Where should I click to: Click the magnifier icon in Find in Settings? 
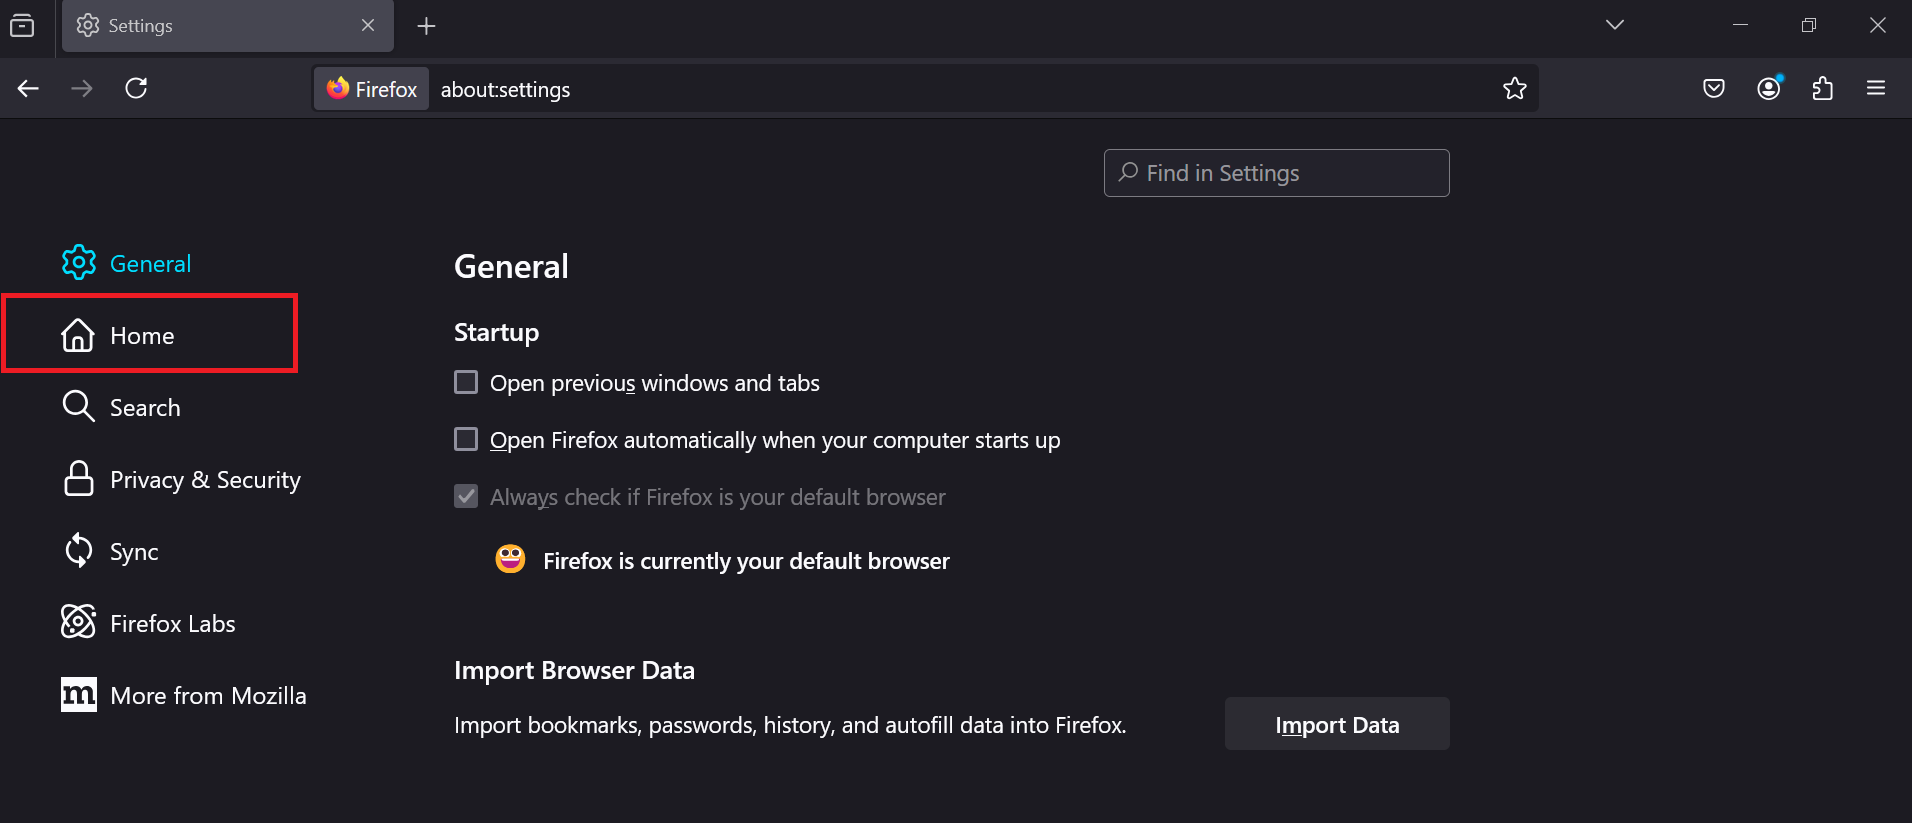pyautogui.click(x=1128, y=172)
